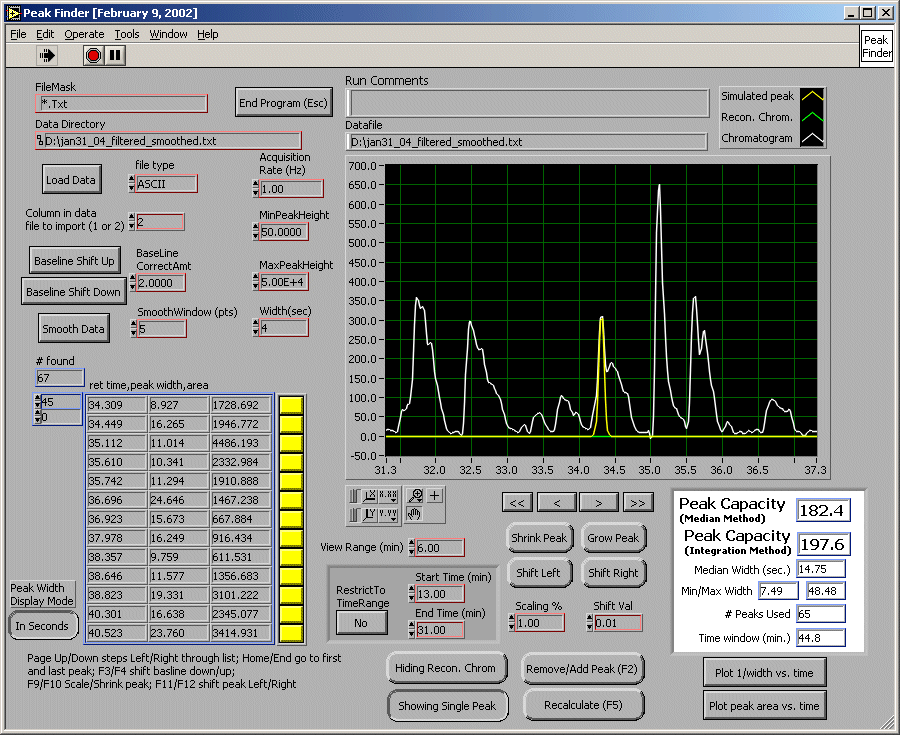Click the Shift Val stepper arrows
Viewport: 900px width, 735px height.
589,623
